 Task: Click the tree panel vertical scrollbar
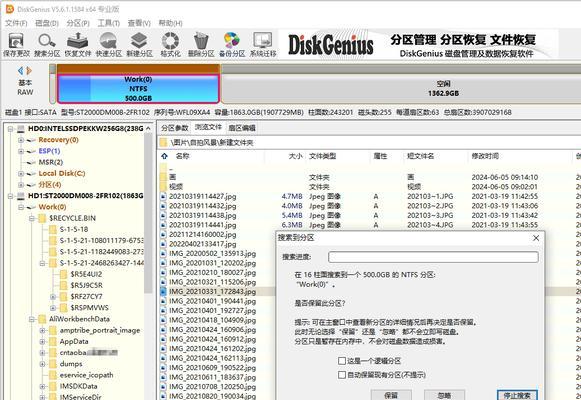(x=149, y=213)
